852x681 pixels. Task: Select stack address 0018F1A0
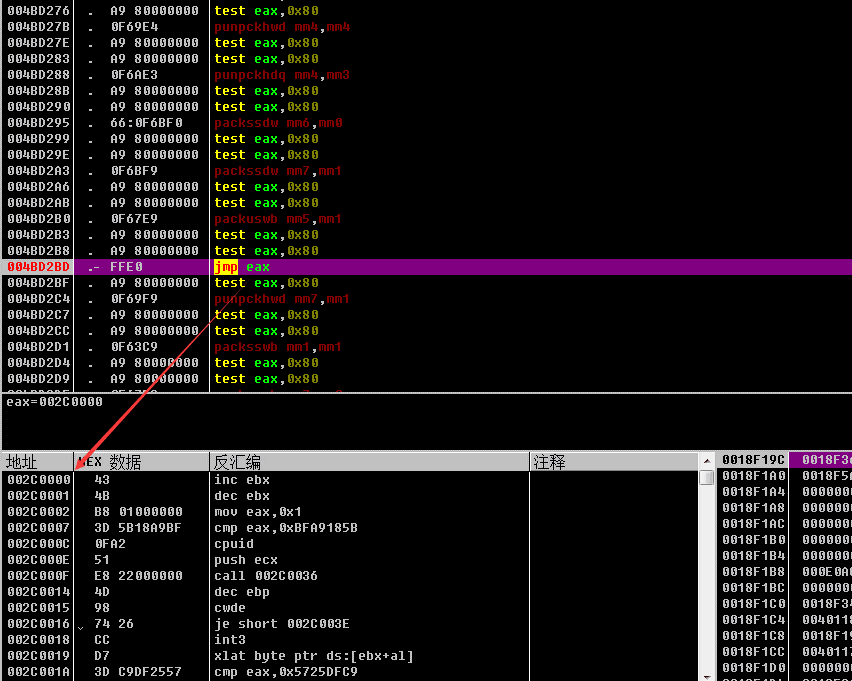754,476
